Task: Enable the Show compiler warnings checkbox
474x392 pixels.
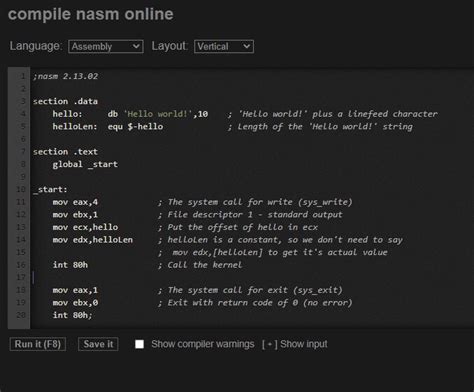Action: (139, 344)
